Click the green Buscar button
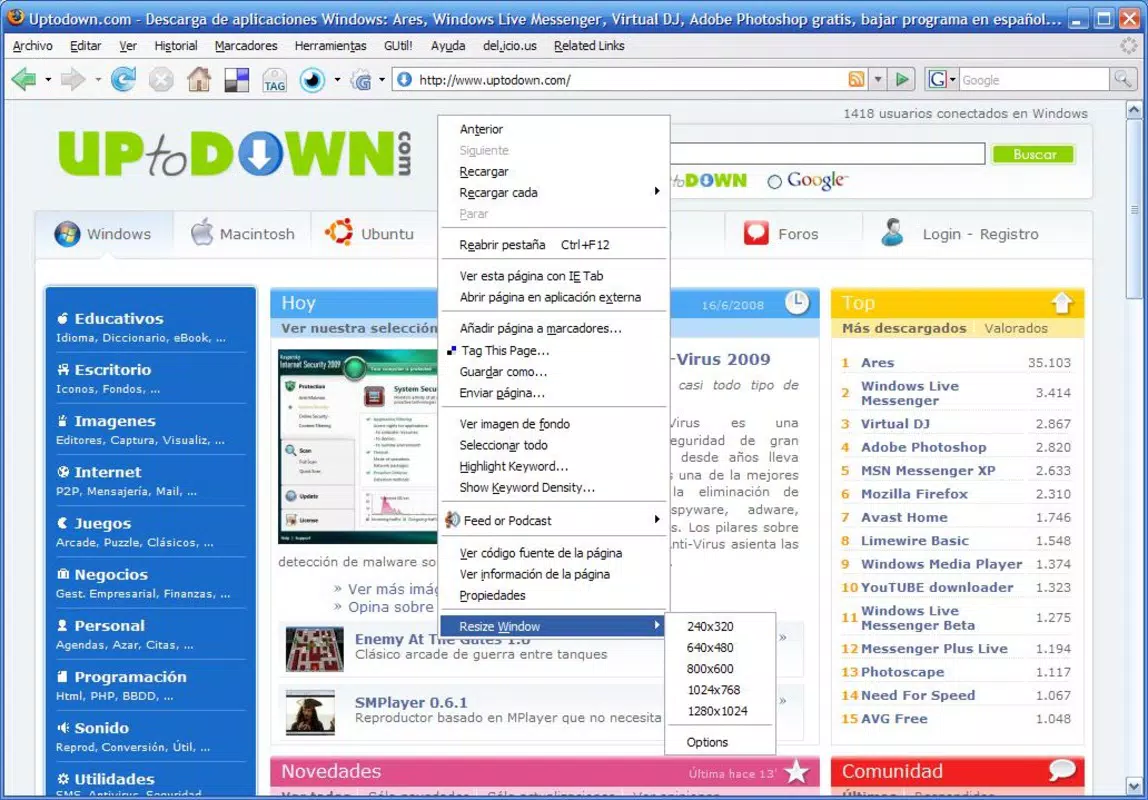The image size is (1148, 800). pos(1034,154)
